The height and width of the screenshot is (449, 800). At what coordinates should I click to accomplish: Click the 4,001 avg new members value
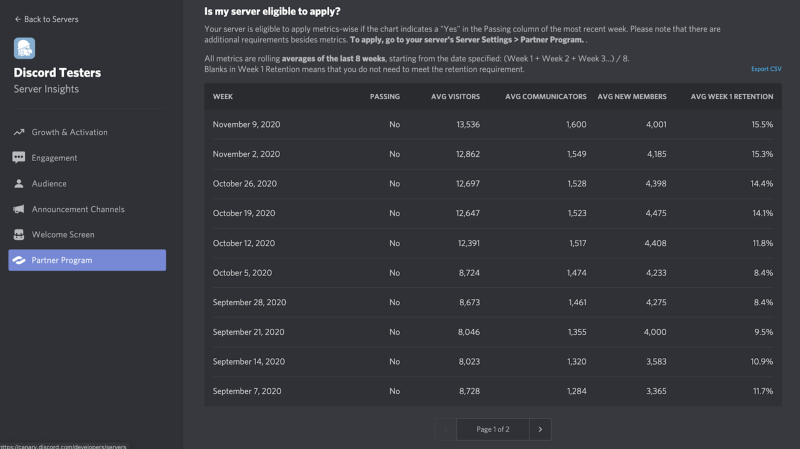coord(656,124)
